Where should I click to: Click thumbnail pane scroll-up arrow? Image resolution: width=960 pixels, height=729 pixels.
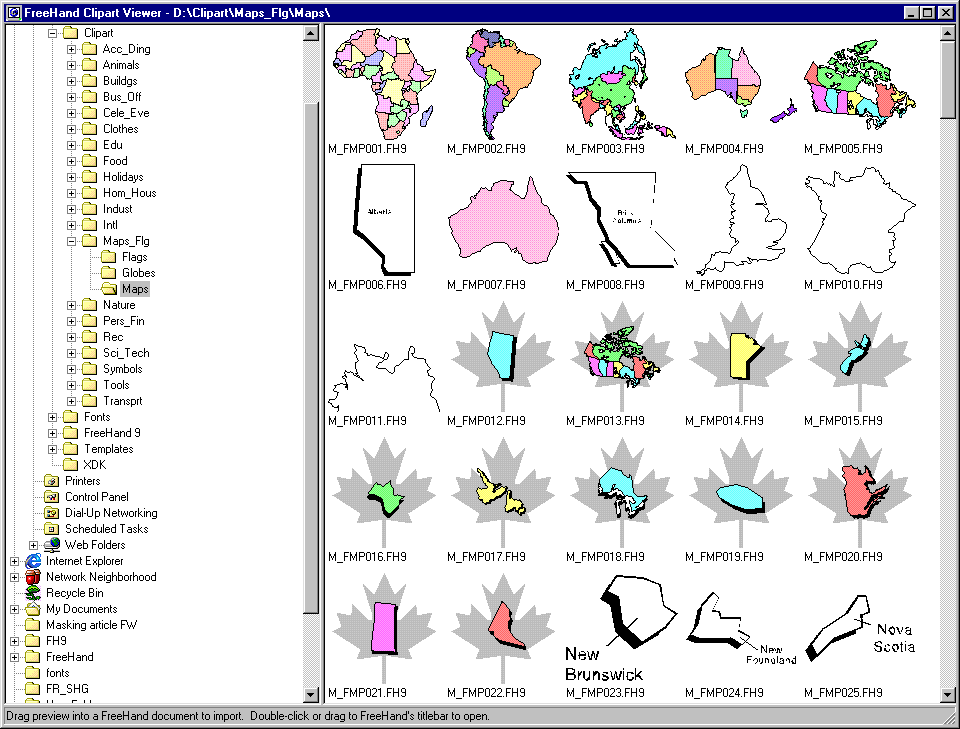[x=948, y=33]
